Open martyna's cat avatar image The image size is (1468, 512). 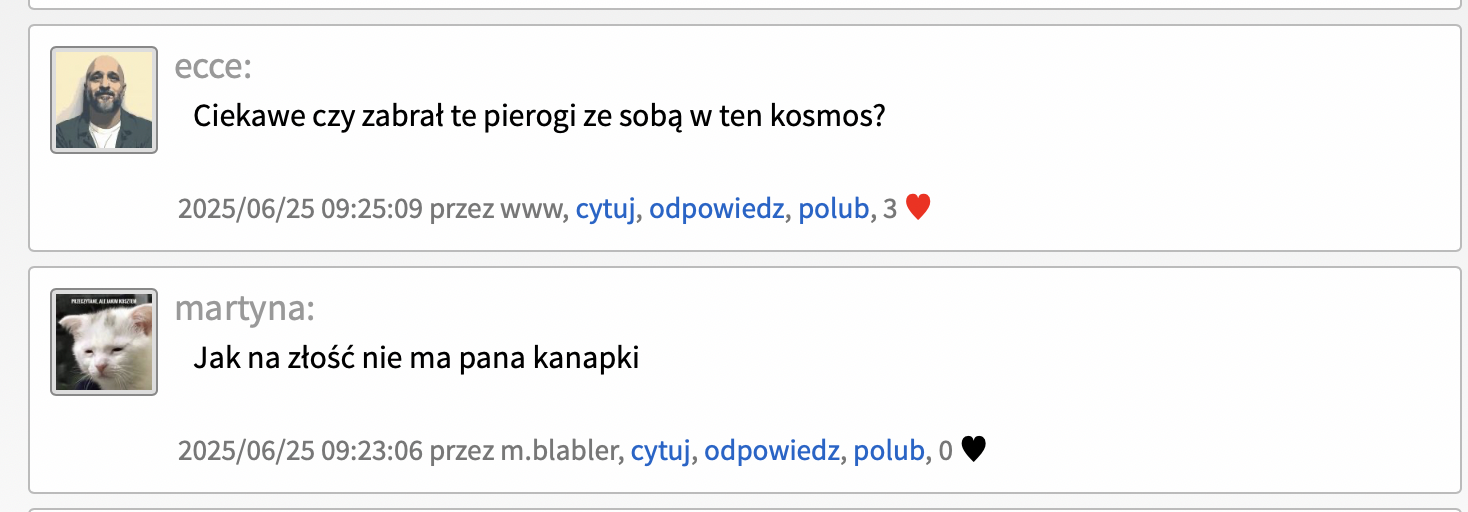click(104, 342)
